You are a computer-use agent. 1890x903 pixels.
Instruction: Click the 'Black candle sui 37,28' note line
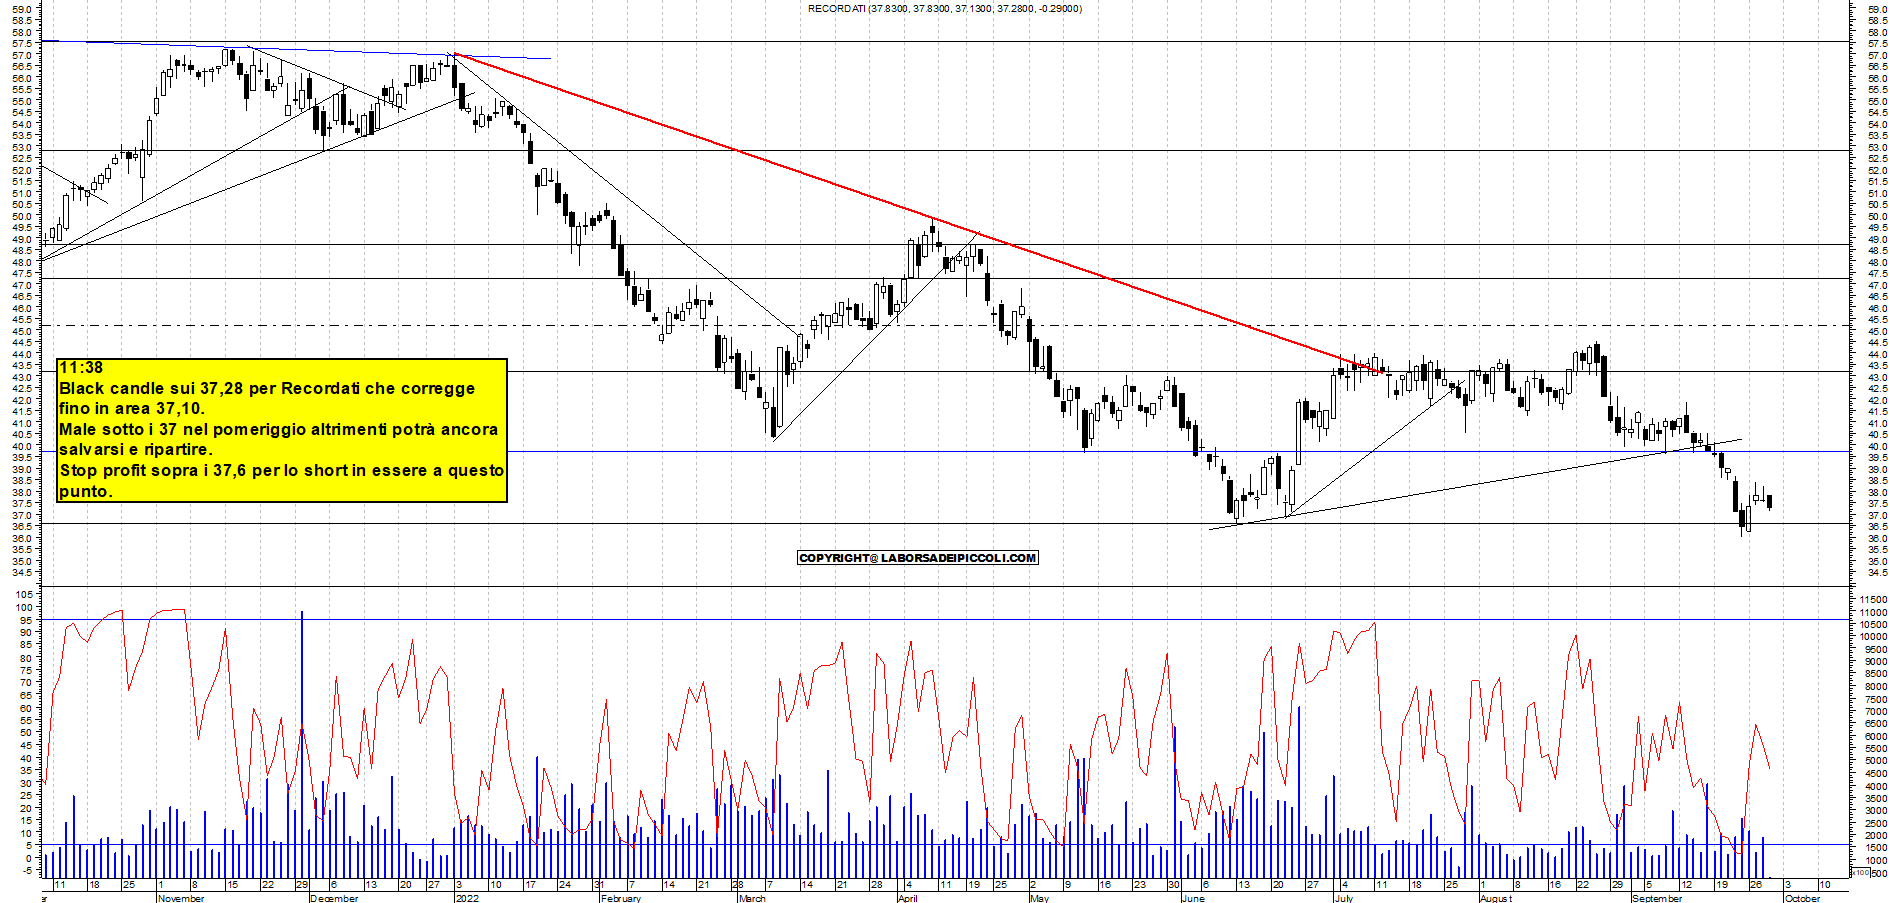pyautogui.click(x=267, y=388)
